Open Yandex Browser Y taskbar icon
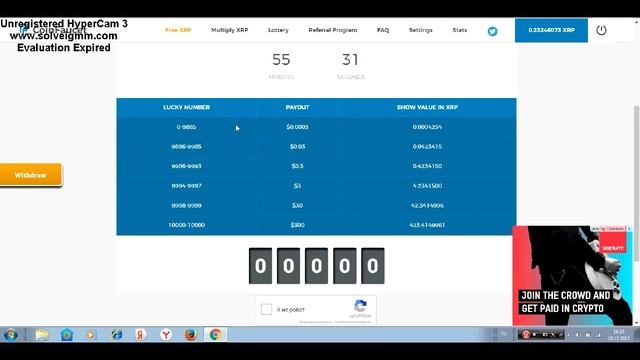The width and height of the screenshot is (640, 360). 166,335
